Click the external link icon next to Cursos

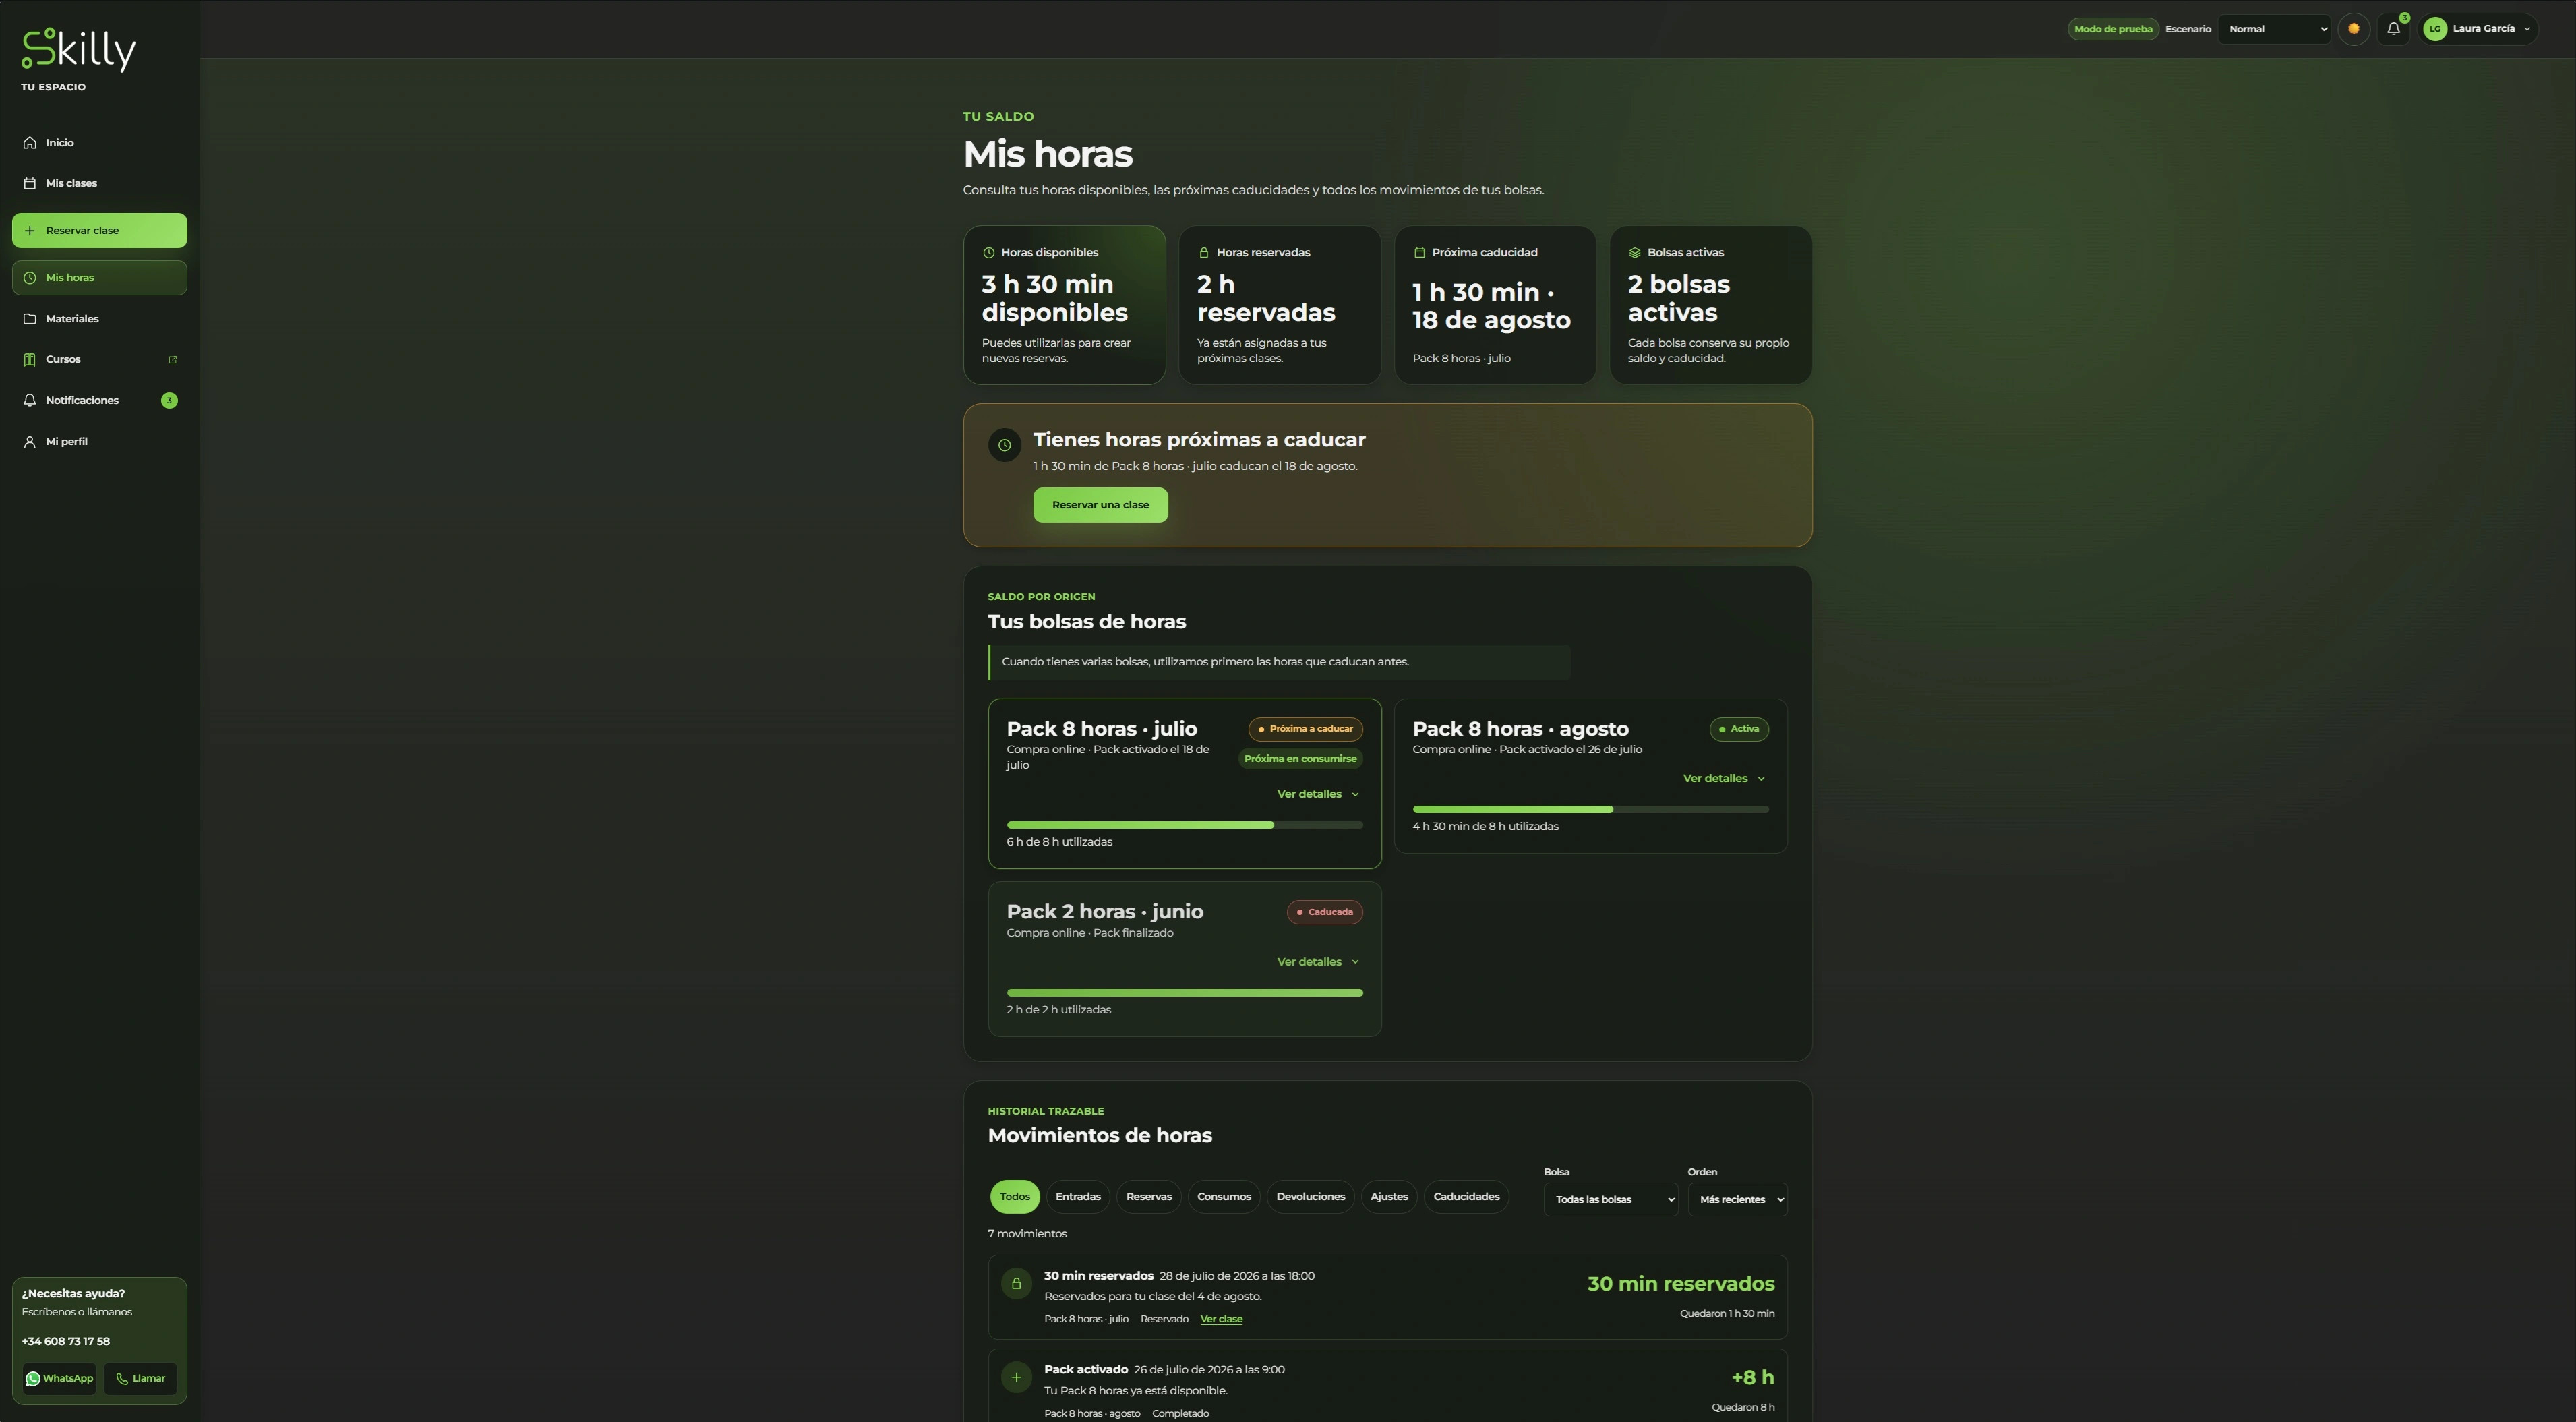(x=173, y=360)
